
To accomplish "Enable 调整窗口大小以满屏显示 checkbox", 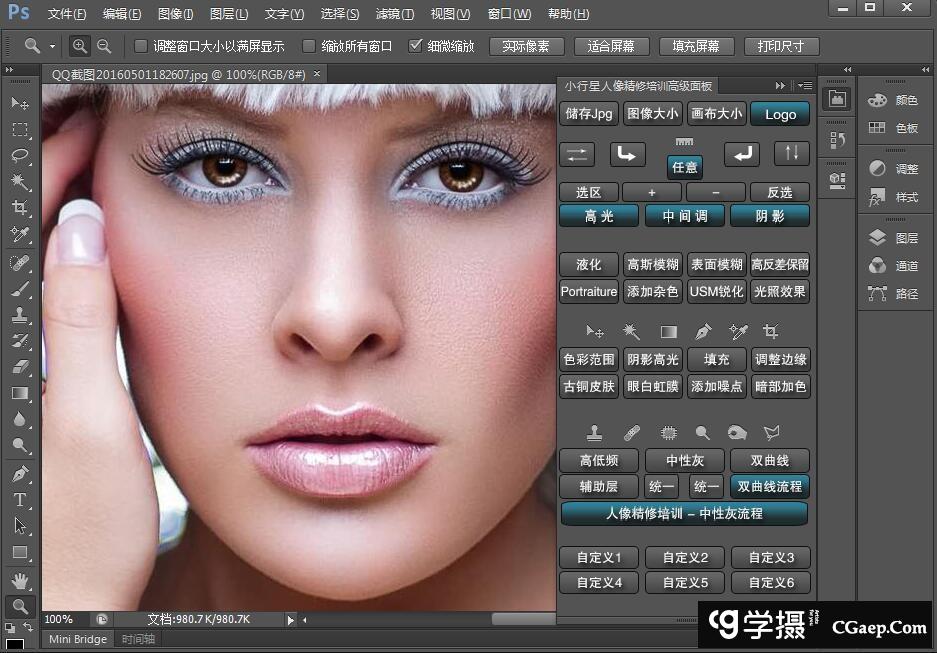I will point(141,46).
